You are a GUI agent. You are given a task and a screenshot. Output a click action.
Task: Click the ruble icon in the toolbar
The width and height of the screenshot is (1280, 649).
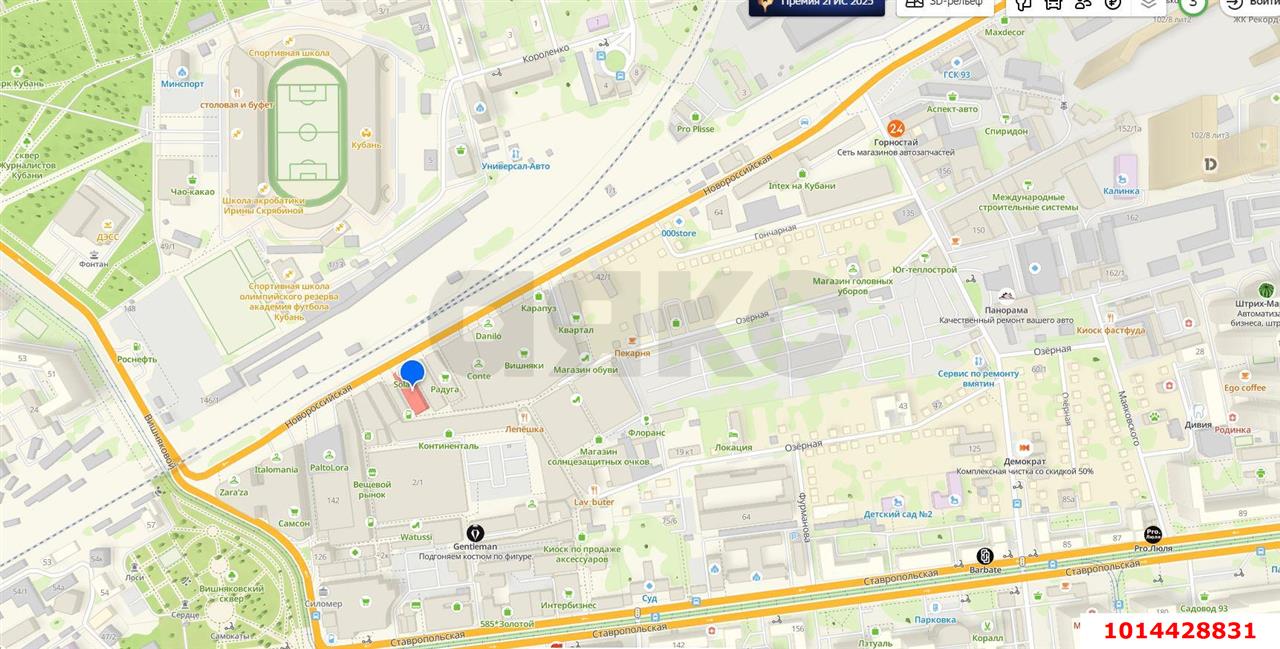(1113, 3)
